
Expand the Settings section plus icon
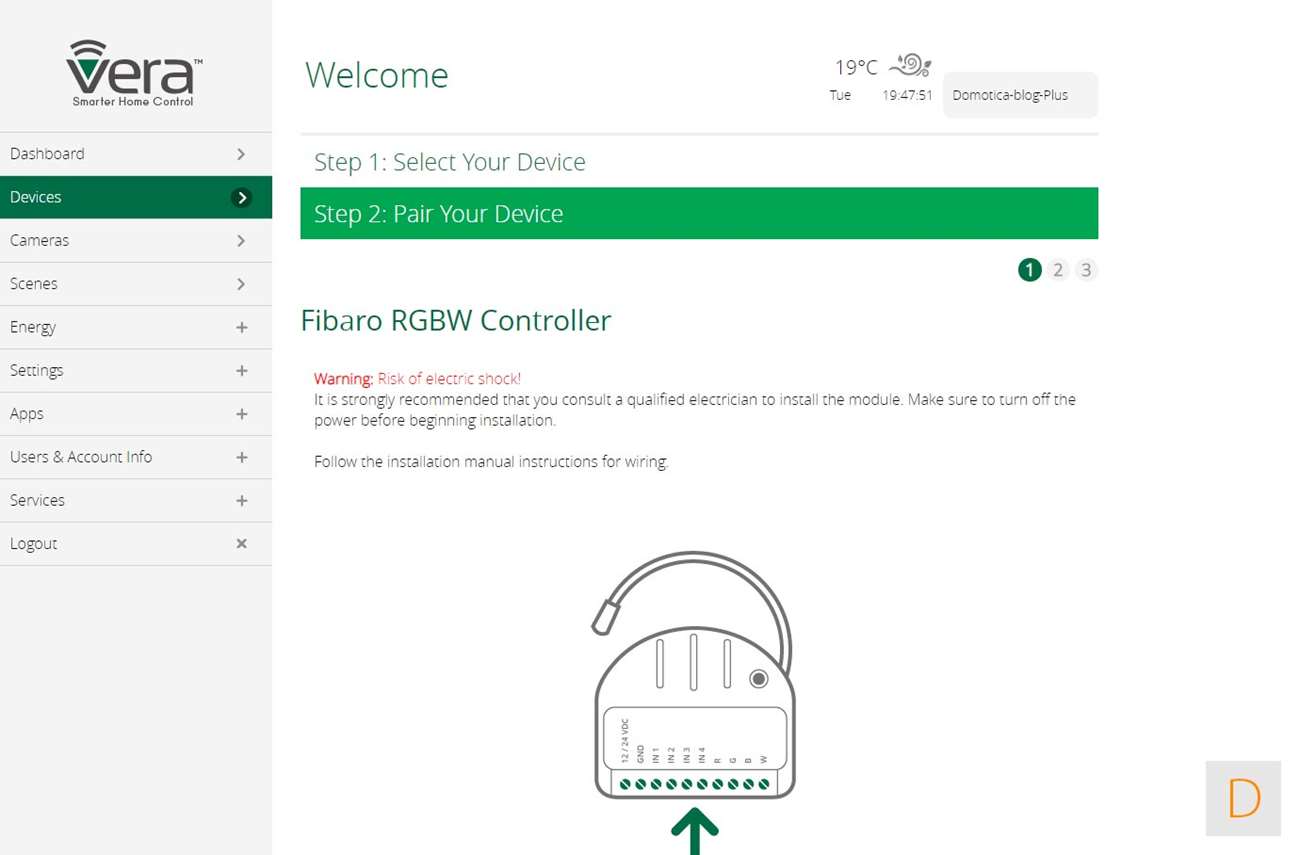click(241, 371)
